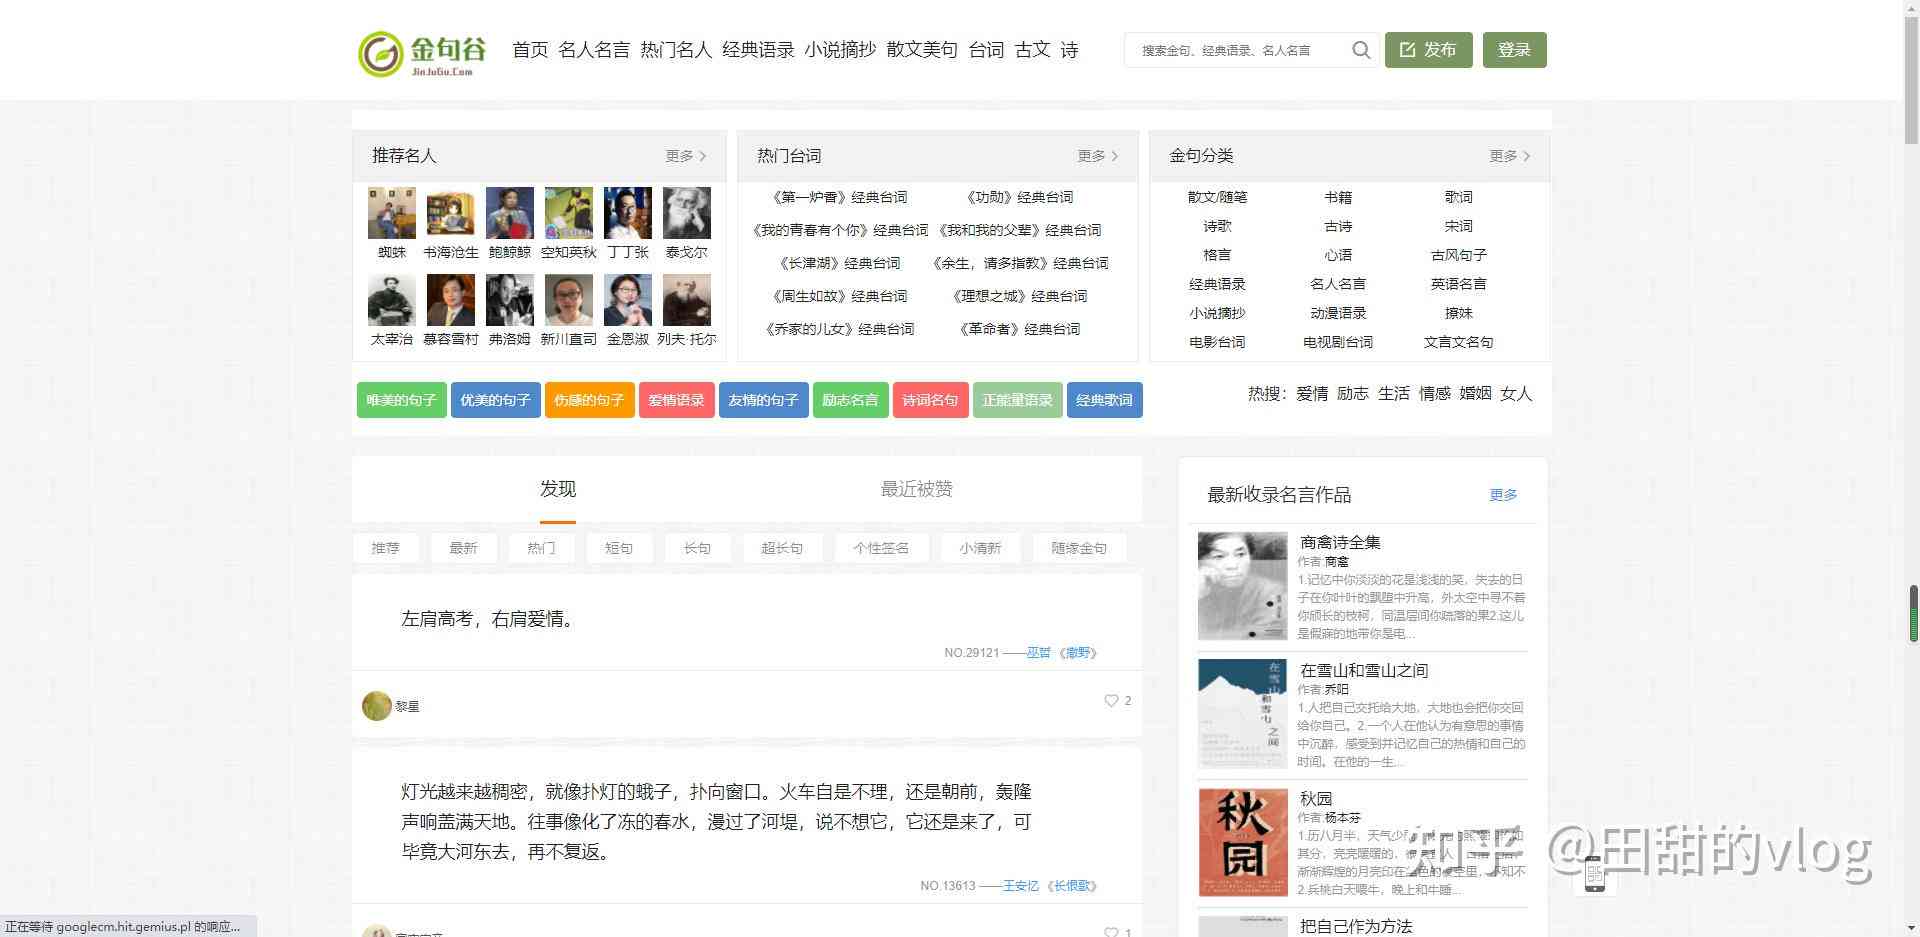Search hot keyword 婚姻
Image resolution: width=1920 pixels, height=937 pixels.
click(1475, 394)
